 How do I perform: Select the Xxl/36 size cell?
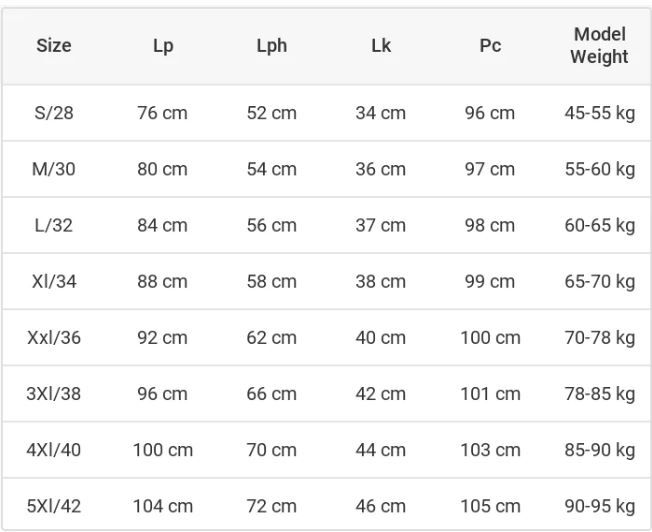tap(54, 337)
